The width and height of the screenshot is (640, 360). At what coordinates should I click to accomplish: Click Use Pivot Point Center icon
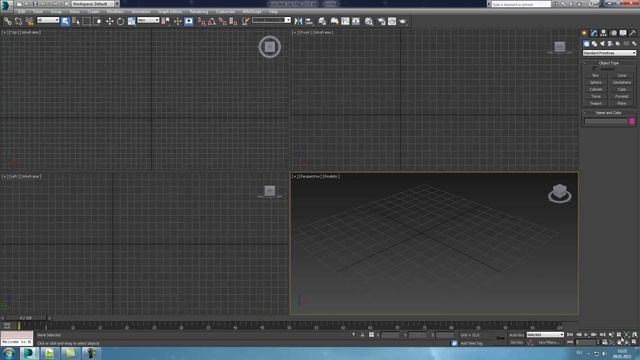click(166, 21)
